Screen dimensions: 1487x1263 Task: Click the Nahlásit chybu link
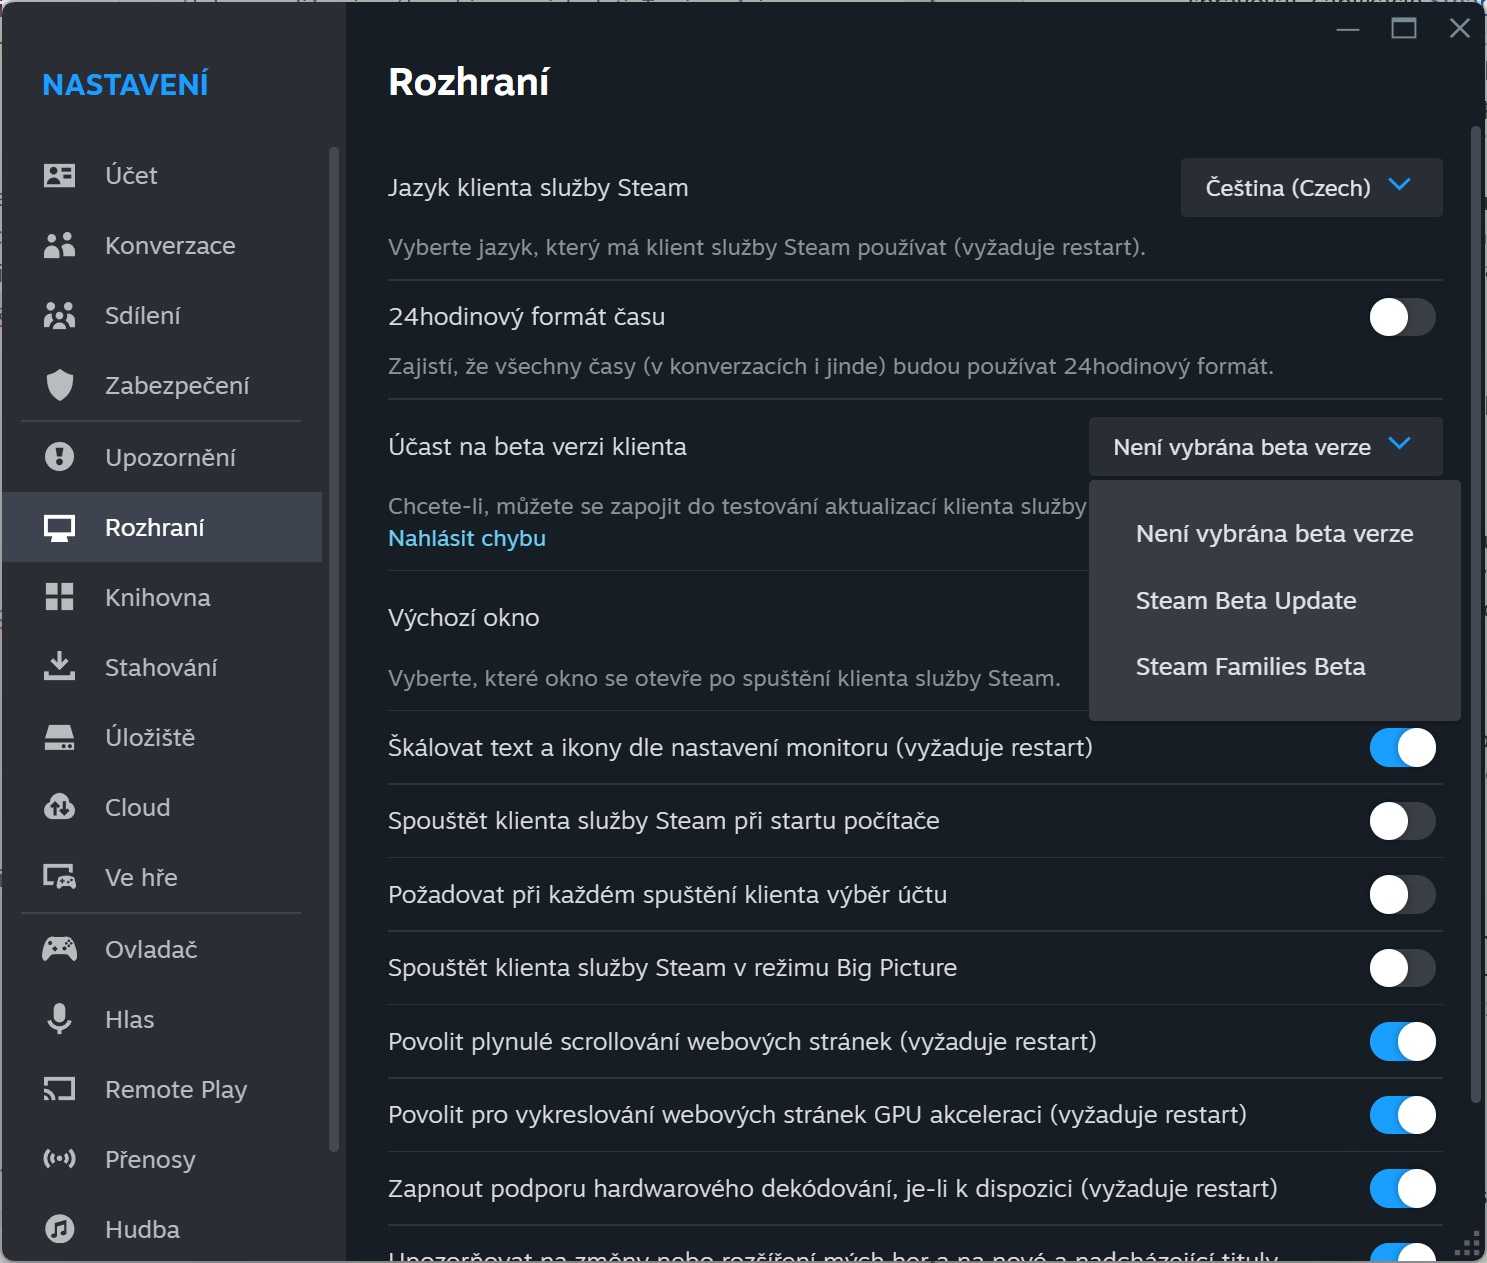click(x=467, y=539)
